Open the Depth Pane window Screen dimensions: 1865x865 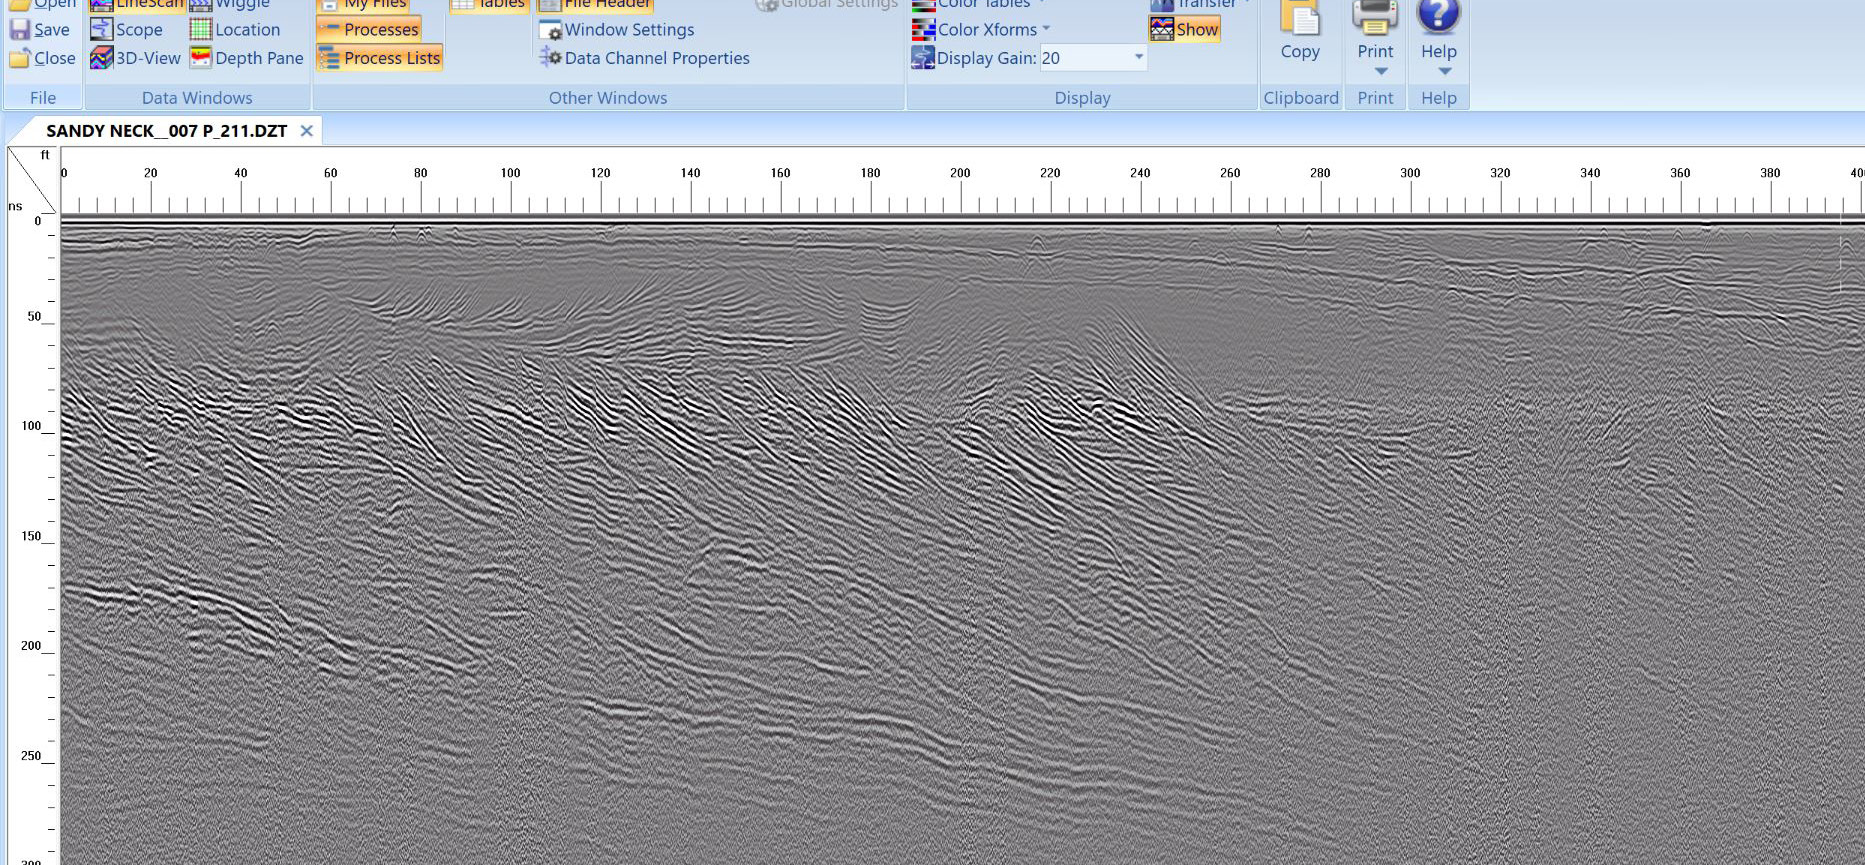[247, 58]
